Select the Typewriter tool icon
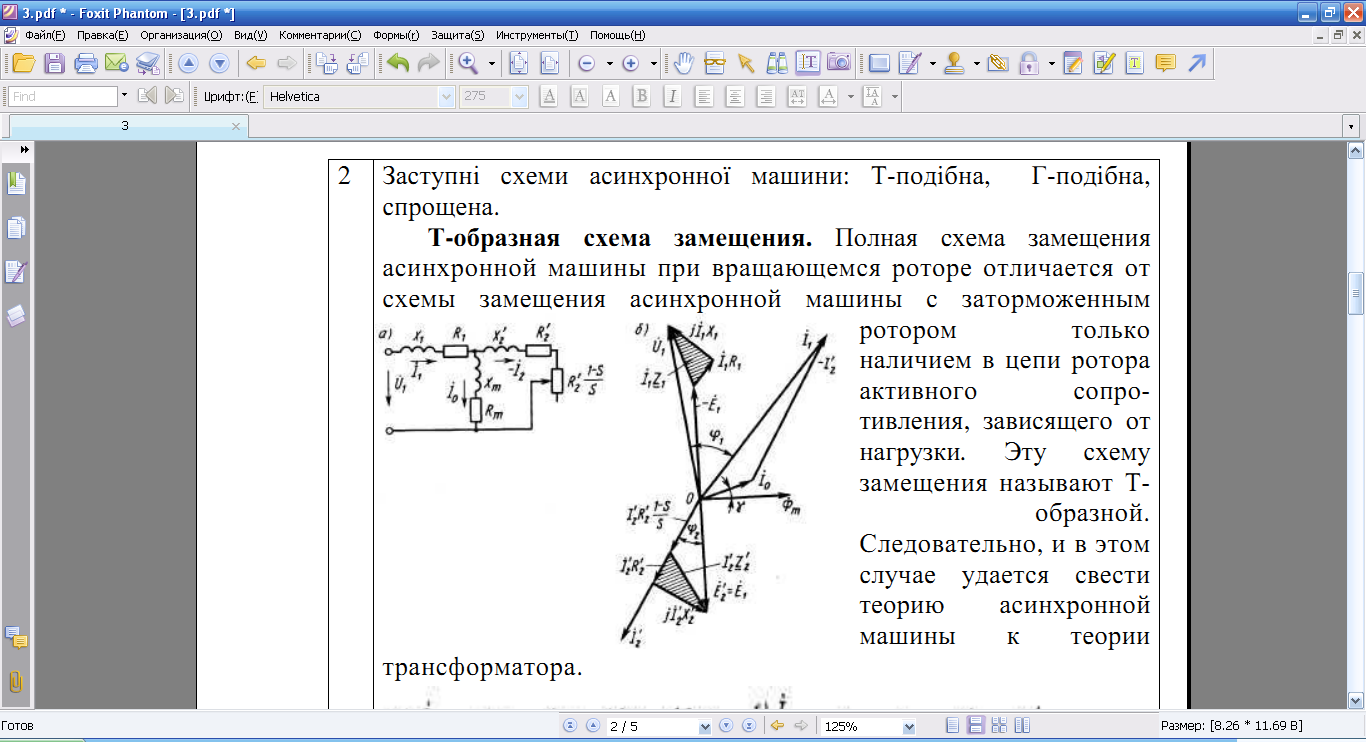 (x=1135, y=63)
